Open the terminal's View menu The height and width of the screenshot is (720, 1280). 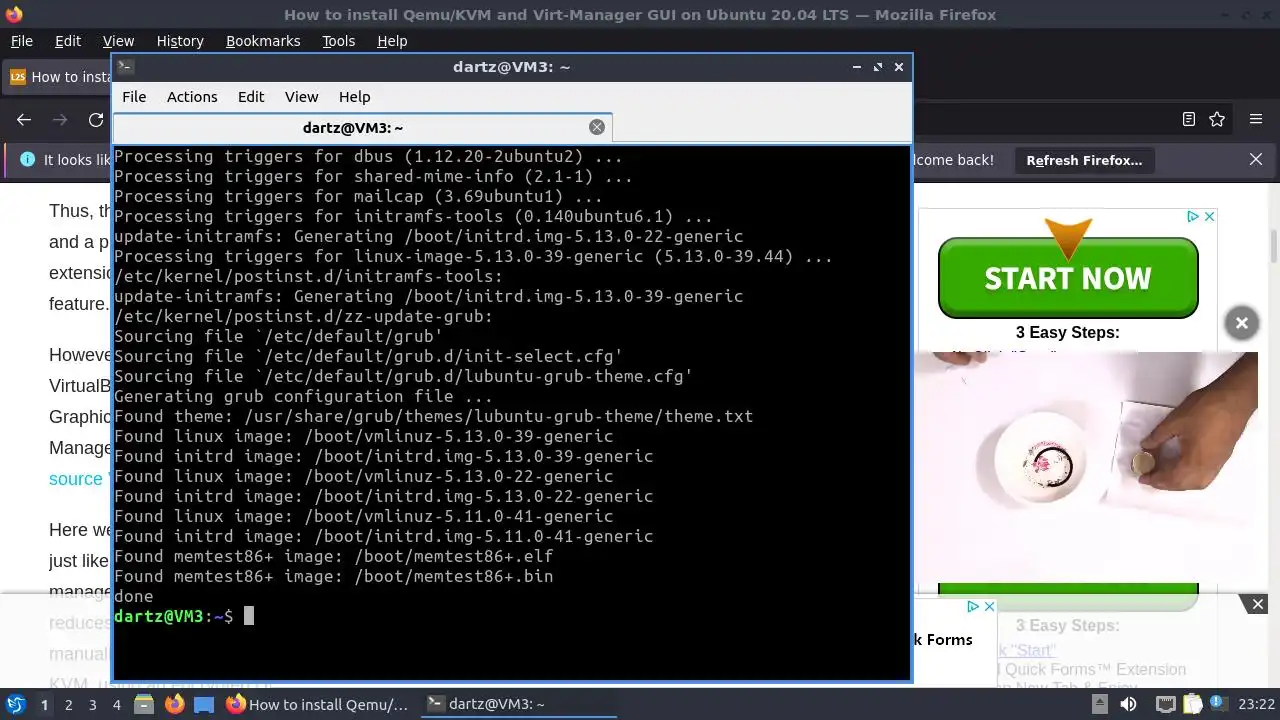[301, 97]
